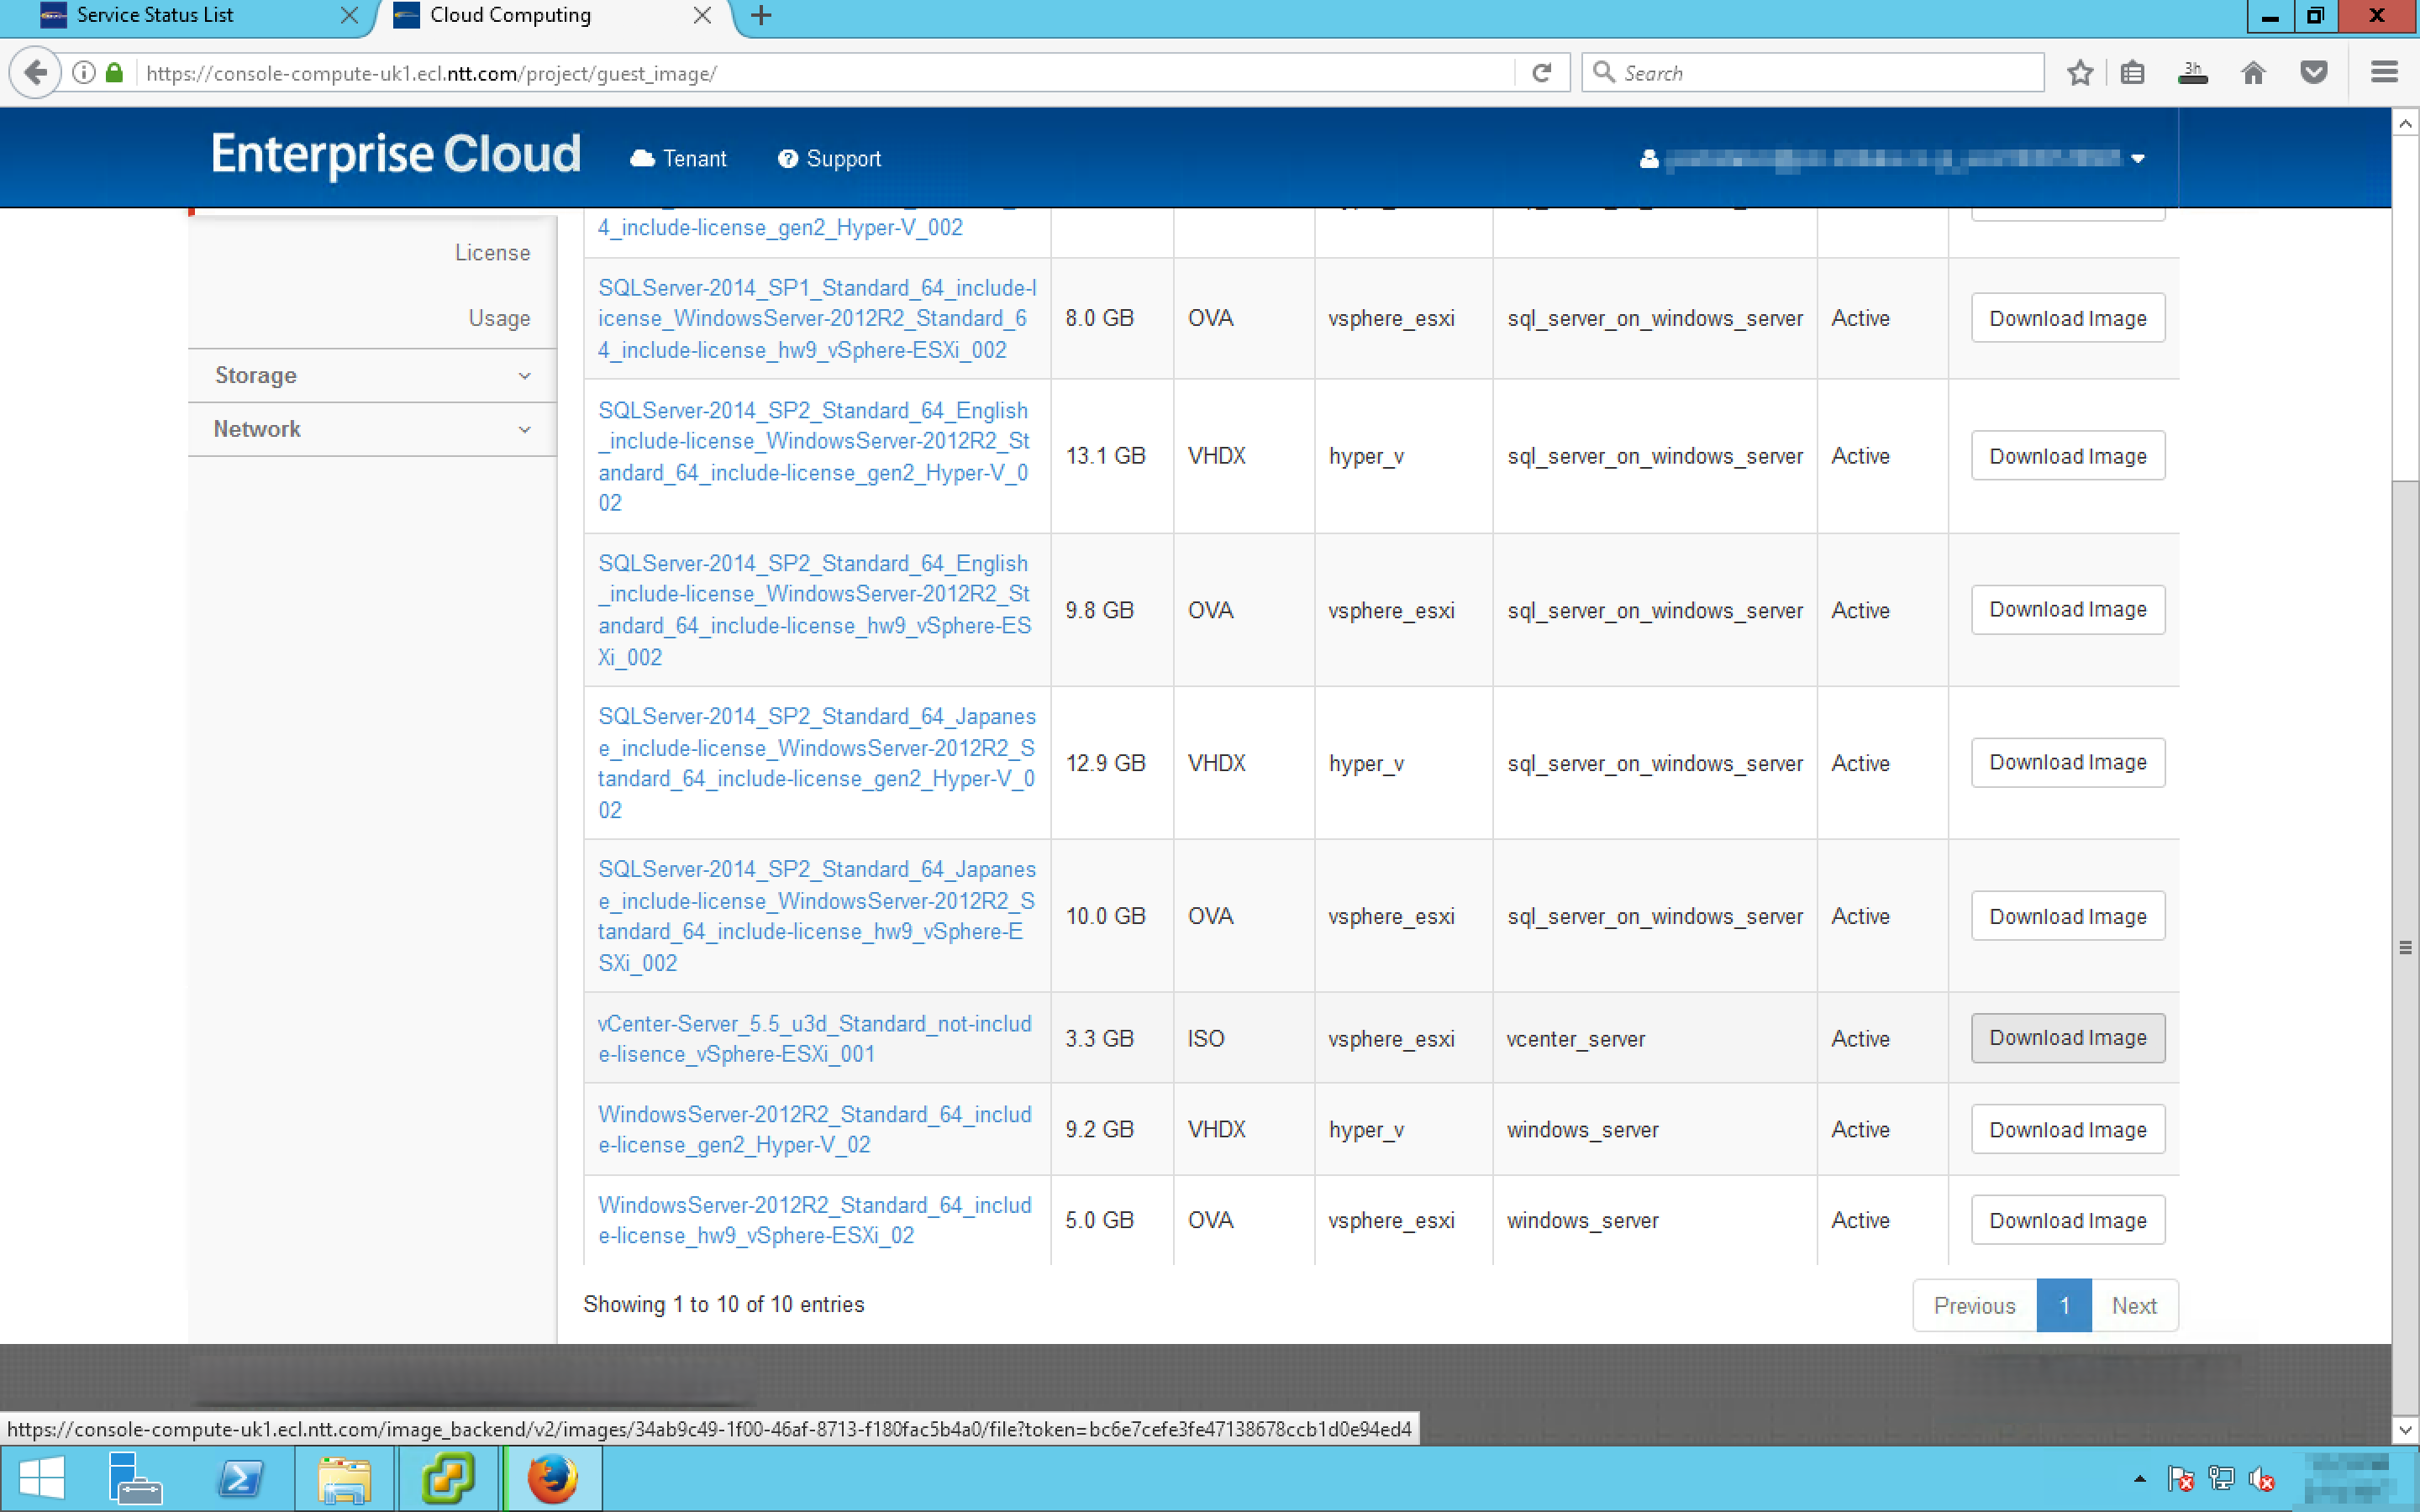Reload the page with refresh icon
This screenshot has width=2420, height=1512.
(x=1541, y=73)
